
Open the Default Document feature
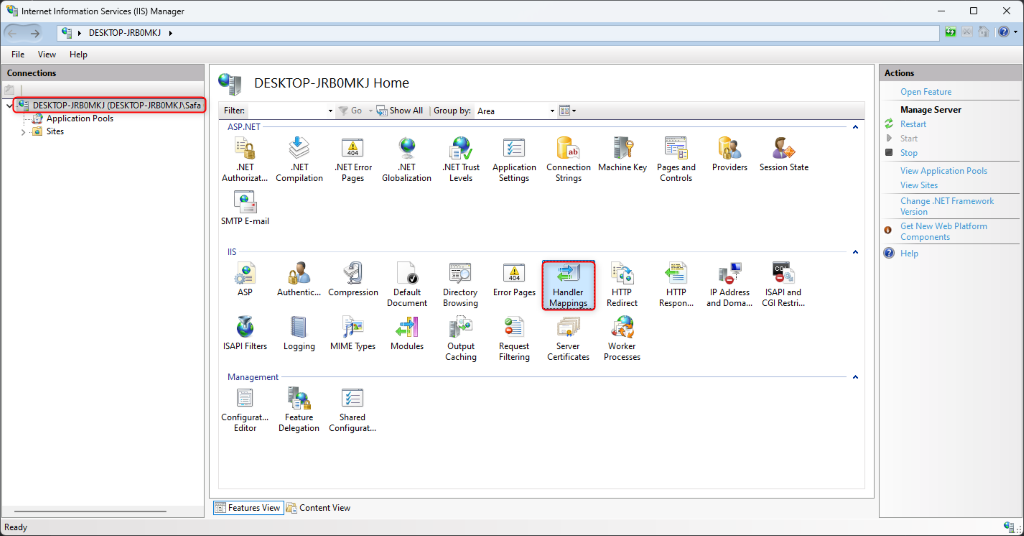(406, 285)
